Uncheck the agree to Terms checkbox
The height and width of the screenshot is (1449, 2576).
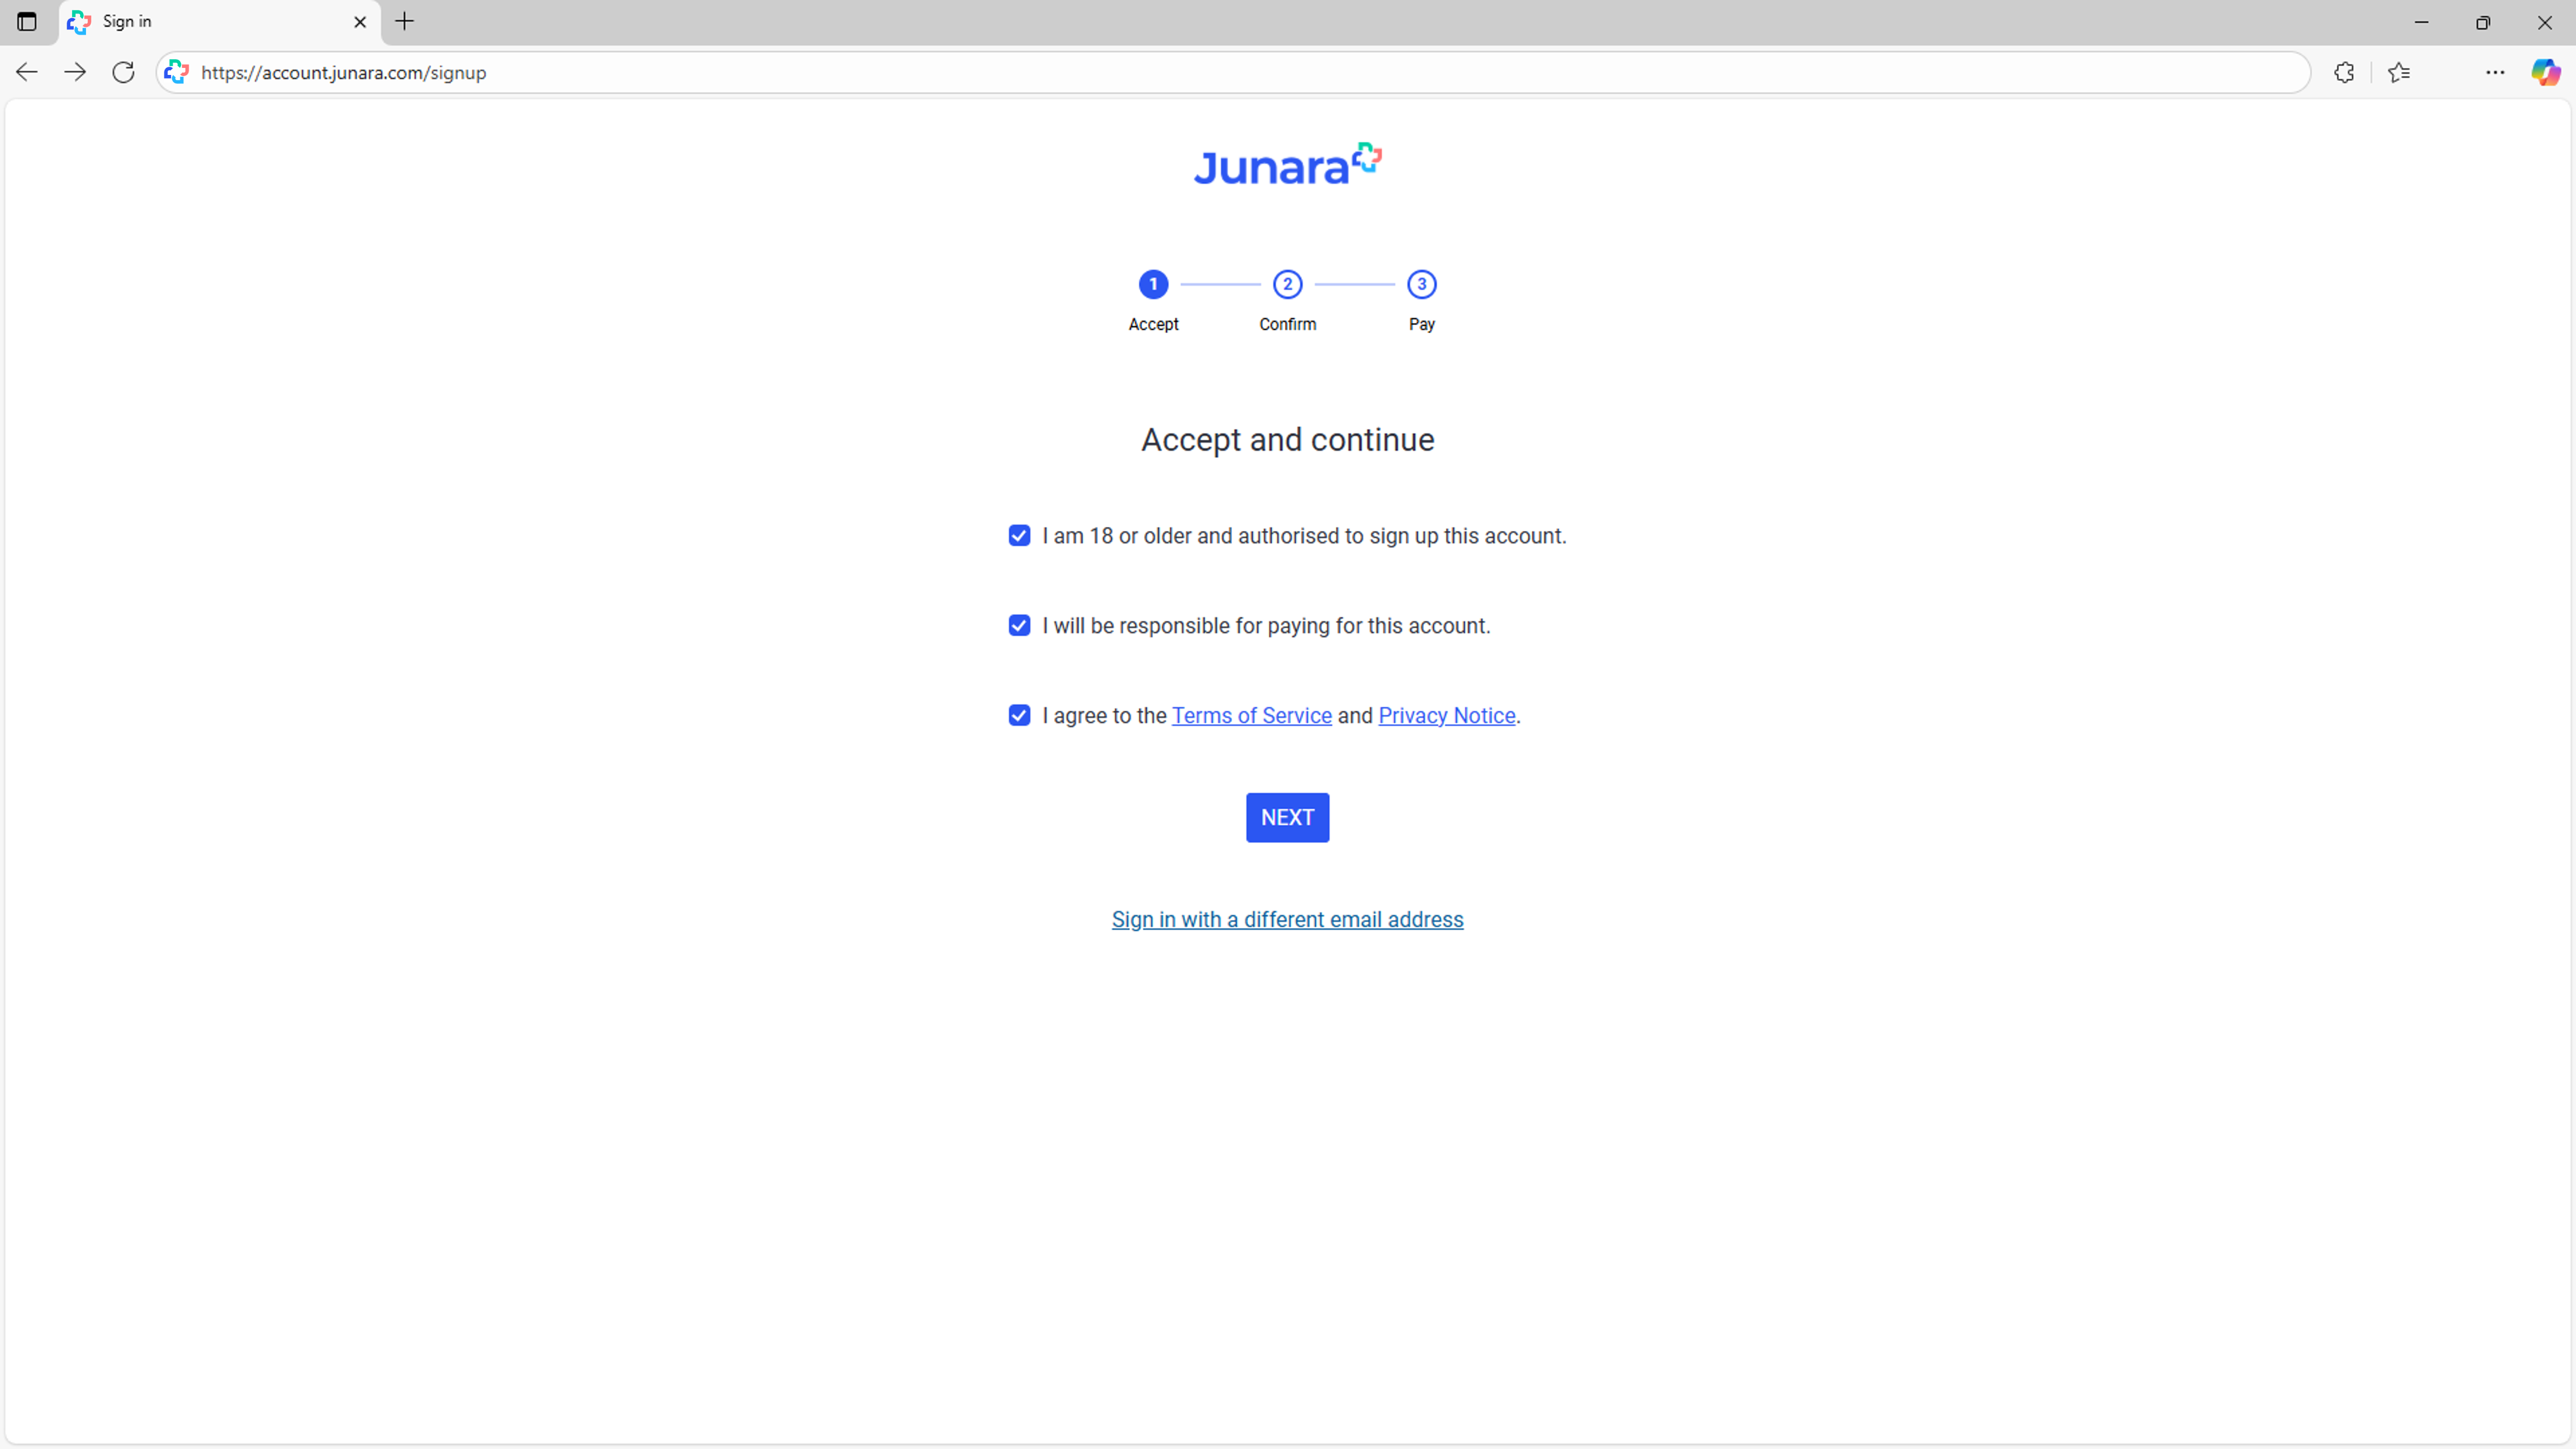click(x=1019, y=716)
